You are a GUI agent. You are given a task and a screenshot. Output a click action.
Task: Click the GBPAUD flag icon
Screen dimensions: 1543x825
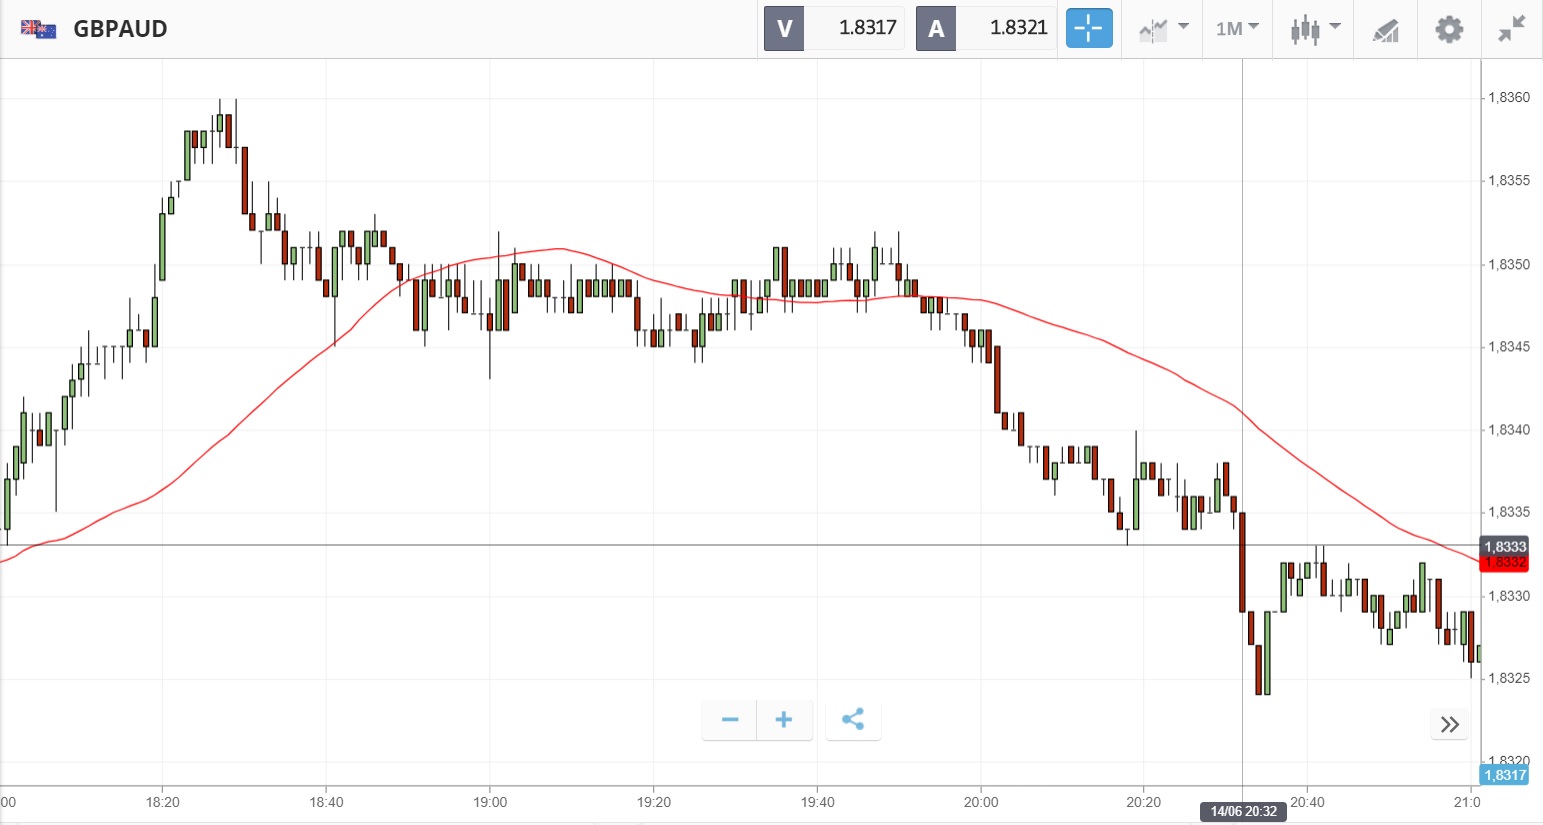[39, 29]
